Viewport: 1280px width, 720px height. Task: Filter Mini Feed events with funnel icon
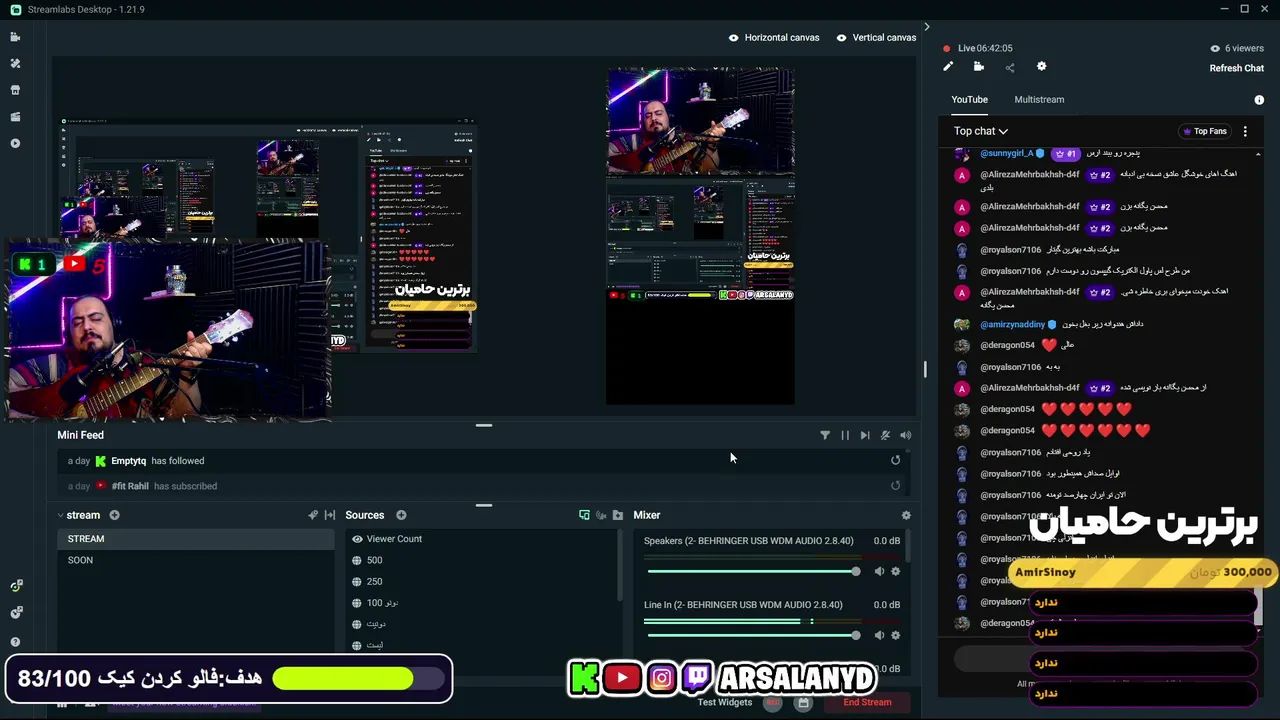[x=825, y=435]
